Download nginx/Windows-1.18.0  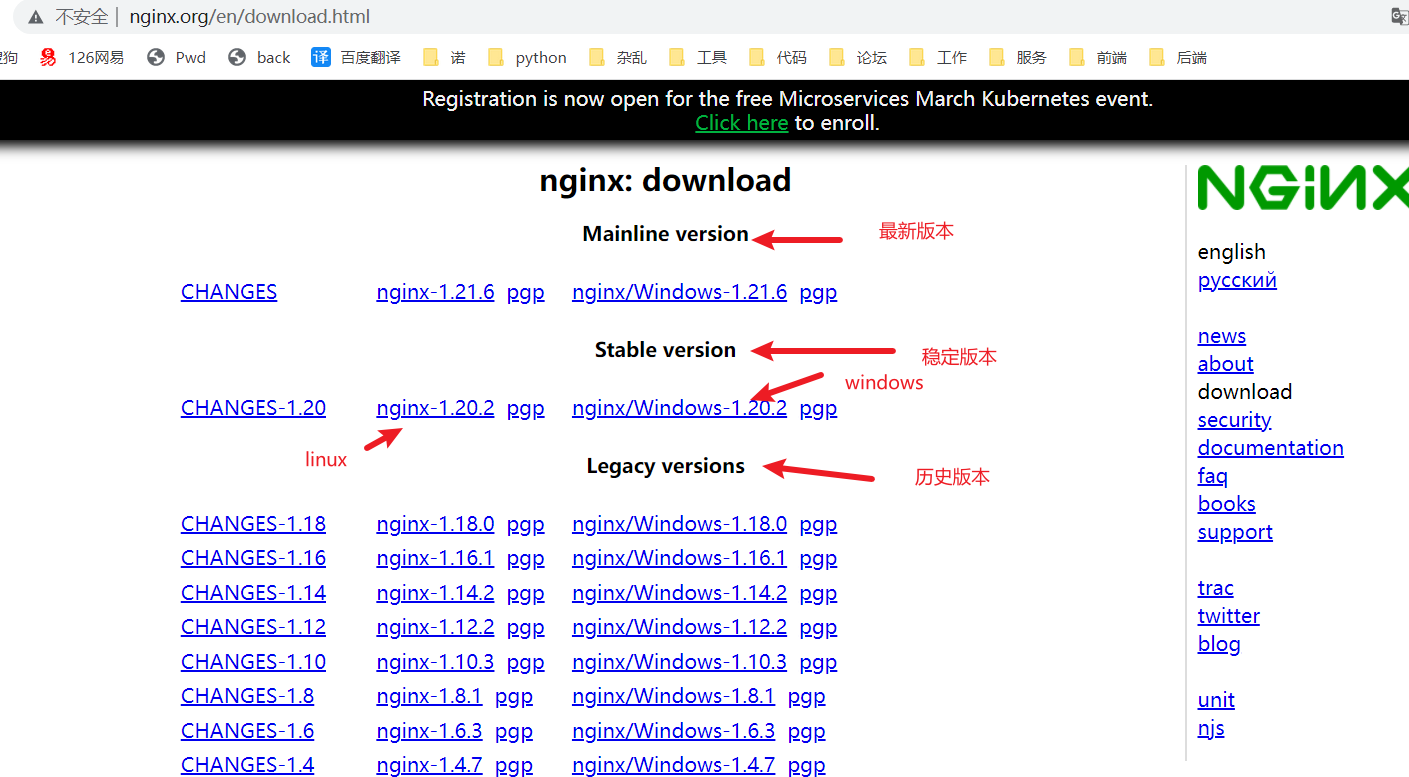click(679, 524)
